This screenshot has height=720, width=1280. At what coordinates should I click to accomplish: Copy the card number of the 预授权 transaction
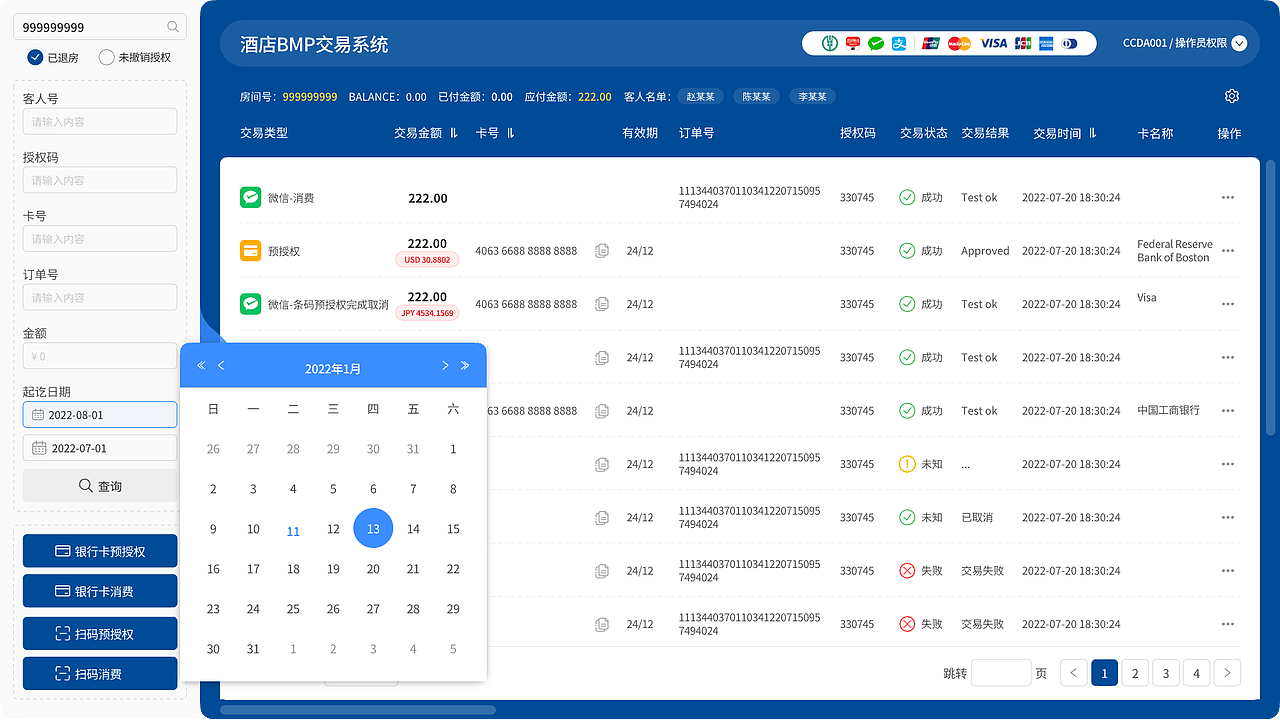(x=601, y=251)
